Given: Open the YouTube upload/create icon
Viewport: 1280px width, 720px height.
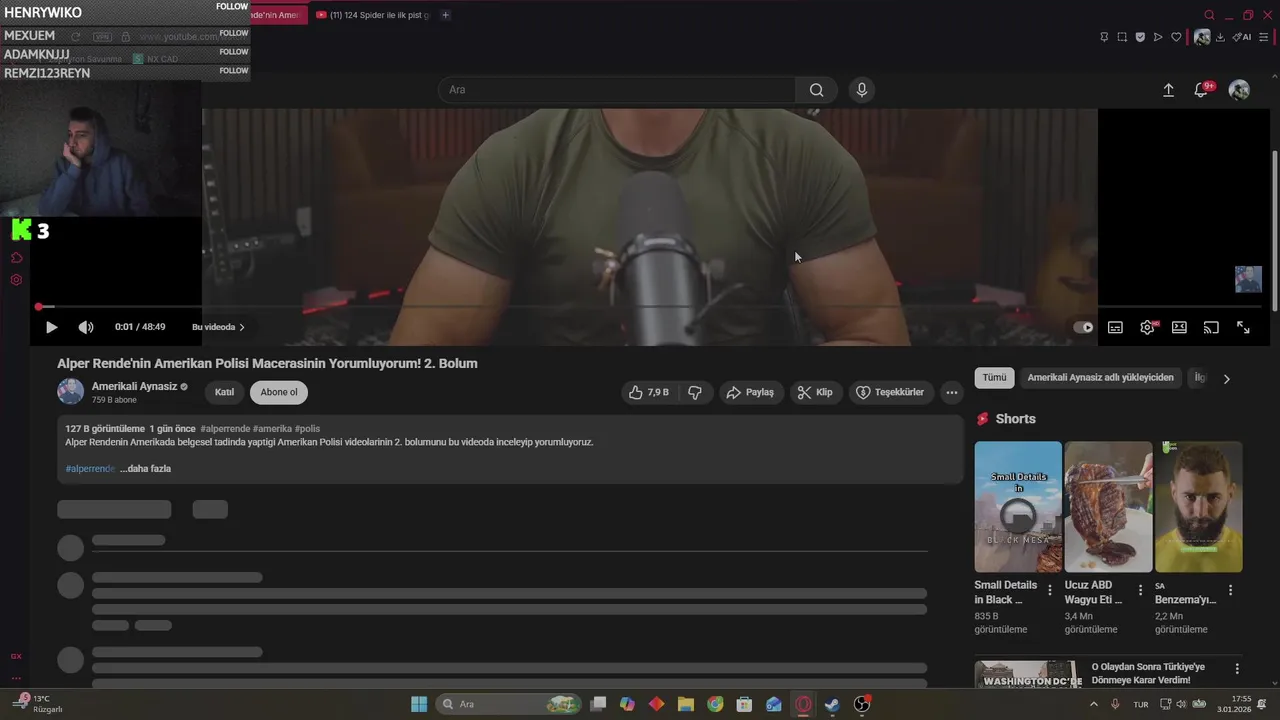Looking at the screenshot, I should [1168, 90].
